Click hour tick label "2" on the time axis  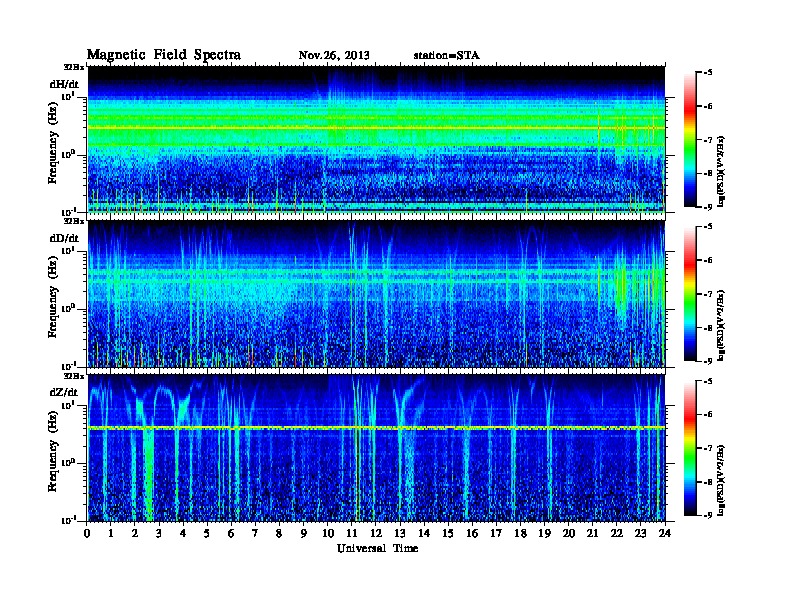click(135, 533)
